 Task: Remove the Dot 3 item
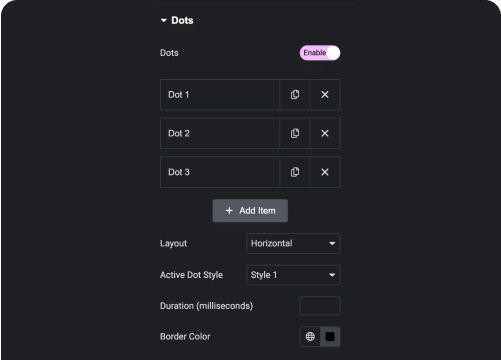[325, 172]
